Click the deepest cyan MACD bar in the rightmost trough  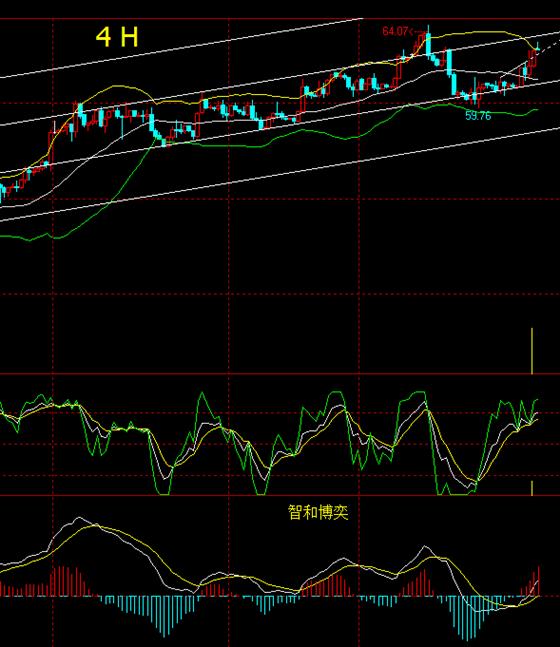pos(469,618)
